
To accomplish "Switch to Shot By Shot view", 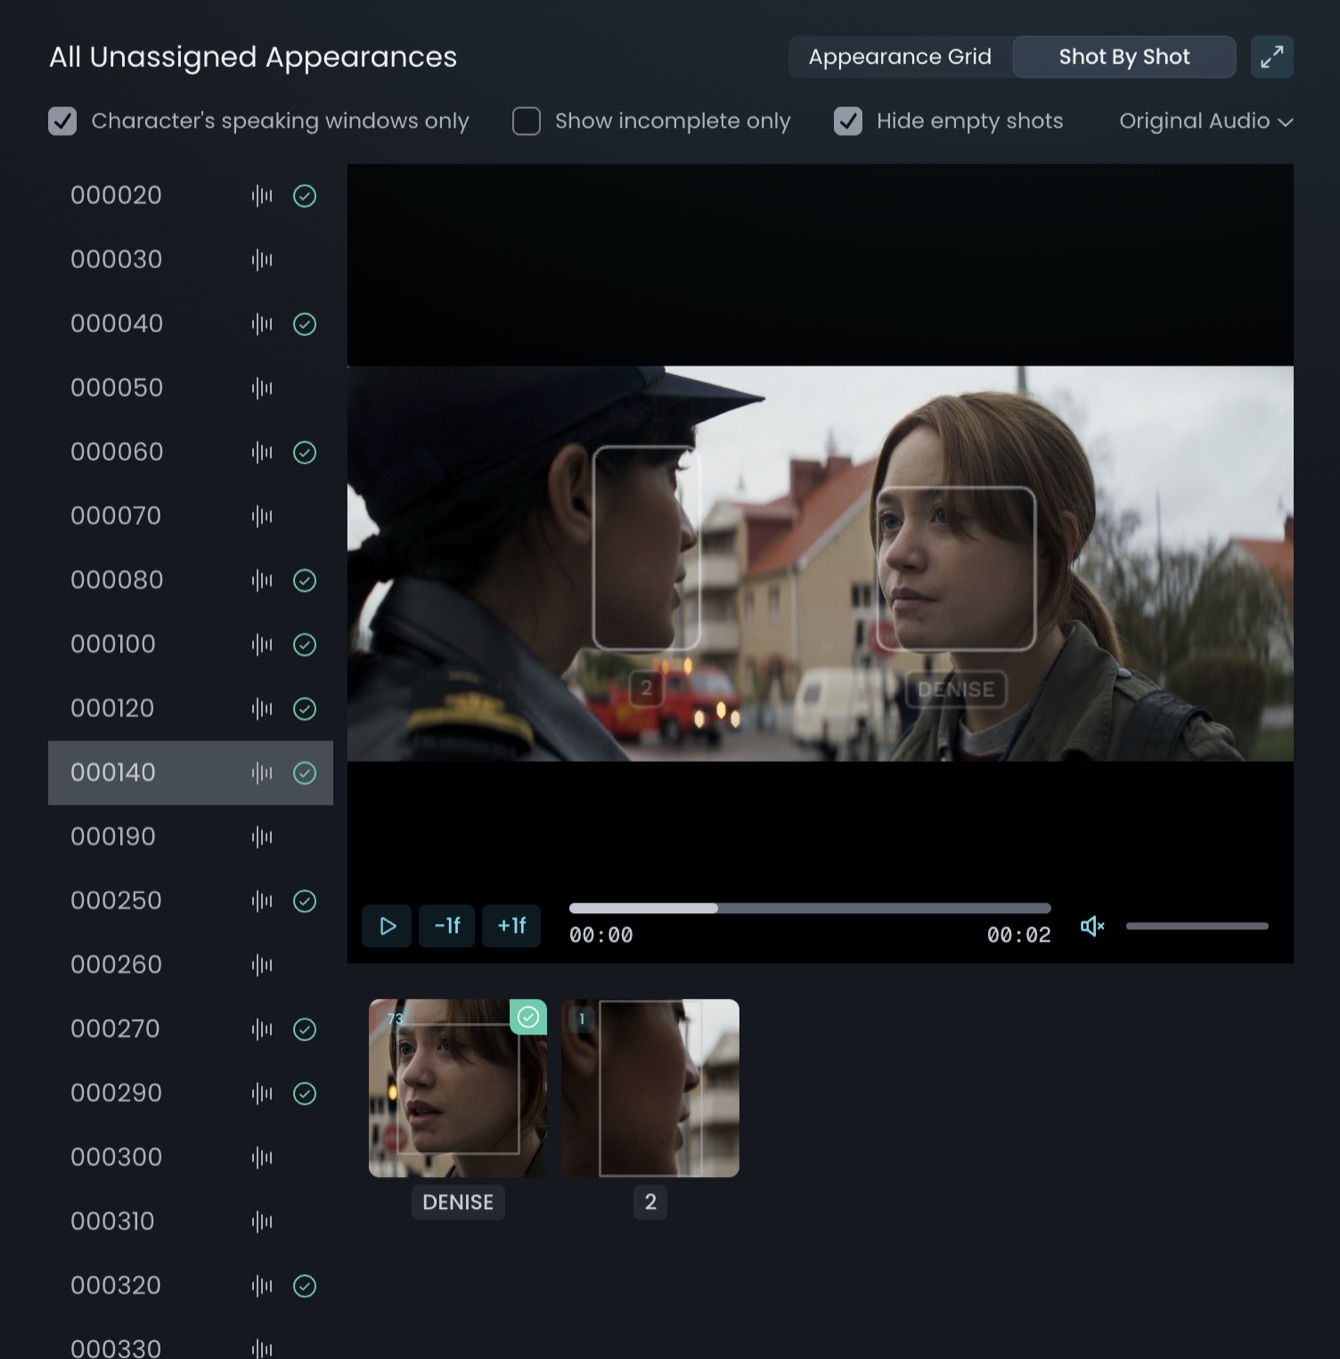I will [1124, 57].
